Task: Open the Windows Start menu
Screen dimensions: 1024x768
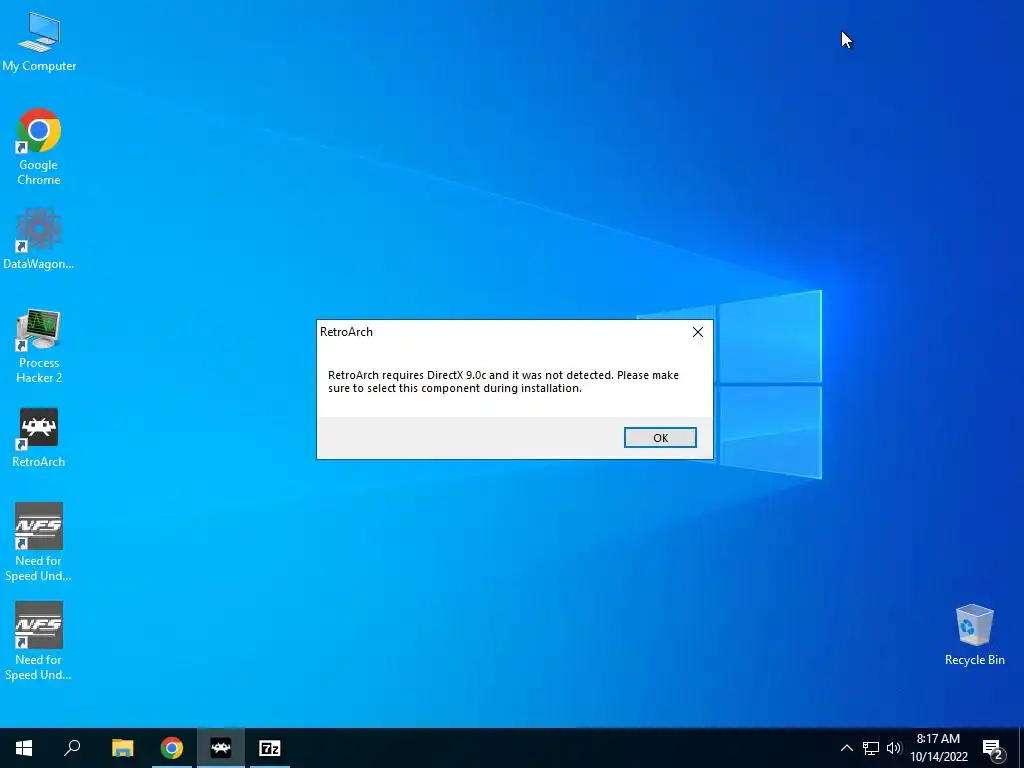Action: coord(24,748)
